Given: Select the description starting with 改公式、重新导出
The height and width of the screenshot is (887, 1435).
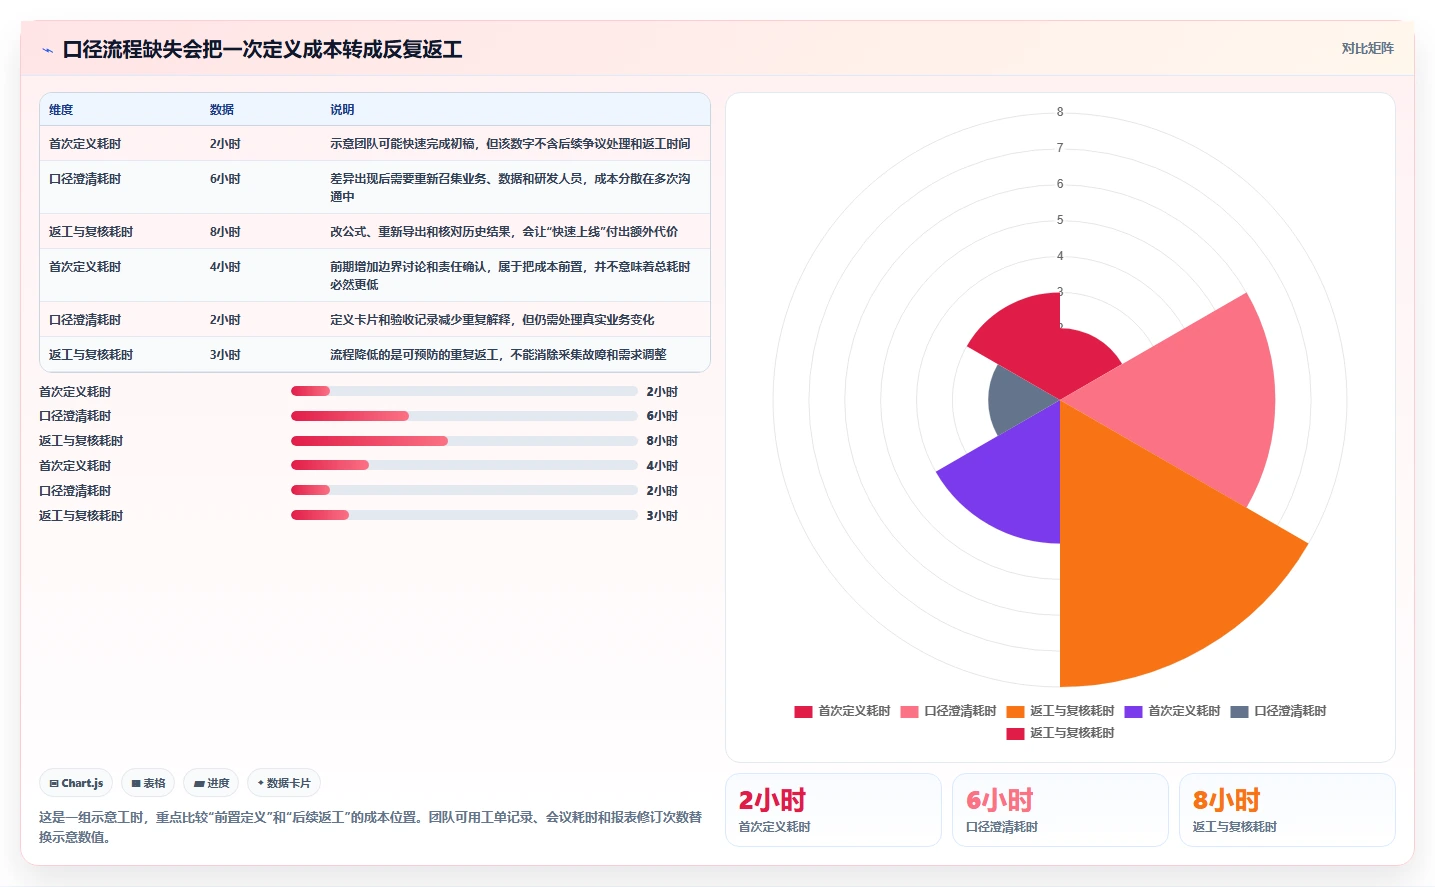Looking at the screenshot, I should pos(504,232).
